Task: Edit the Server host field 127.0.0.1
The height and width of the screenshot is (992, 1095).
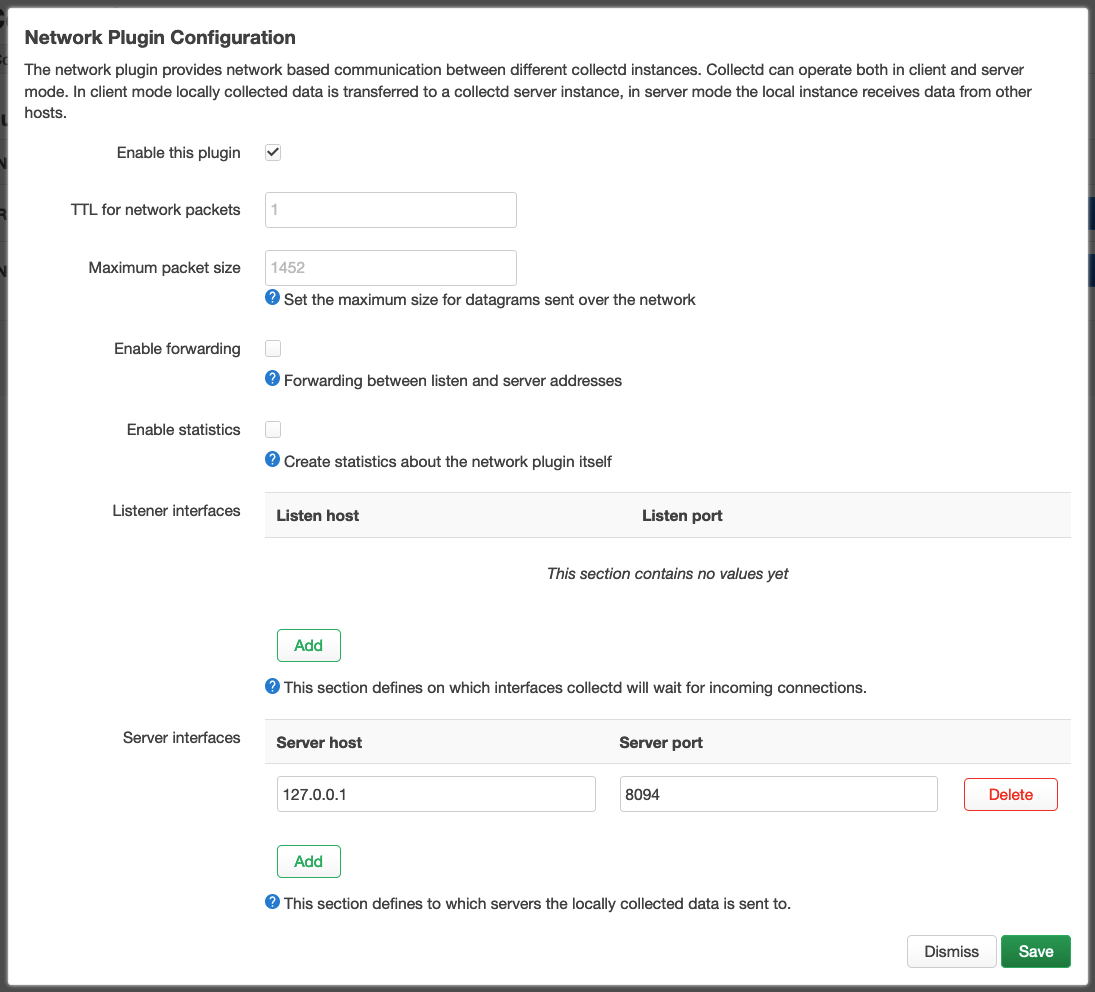Action: (436, 794)
